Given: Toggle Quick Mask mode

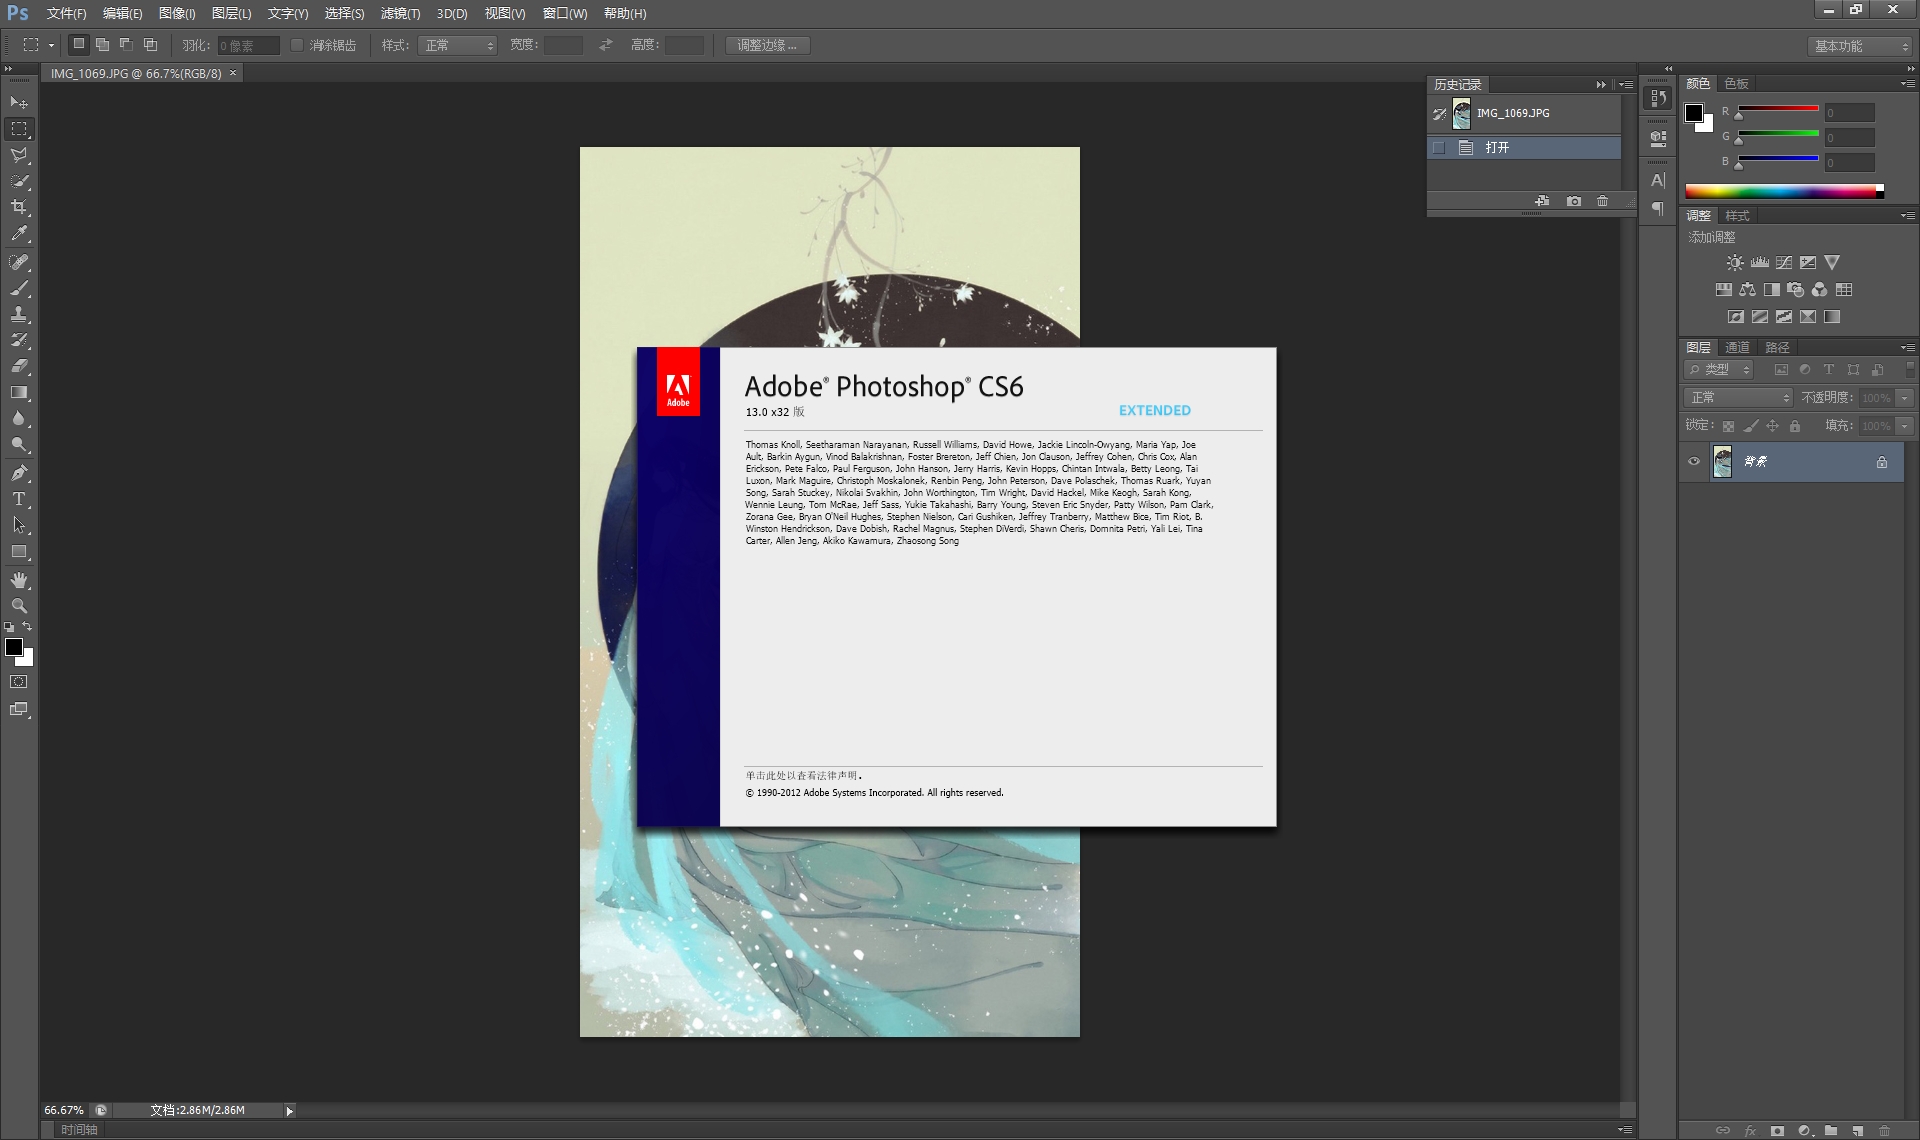Looking at the screenshot, I should pyautogui.click(x=19, y=682).
